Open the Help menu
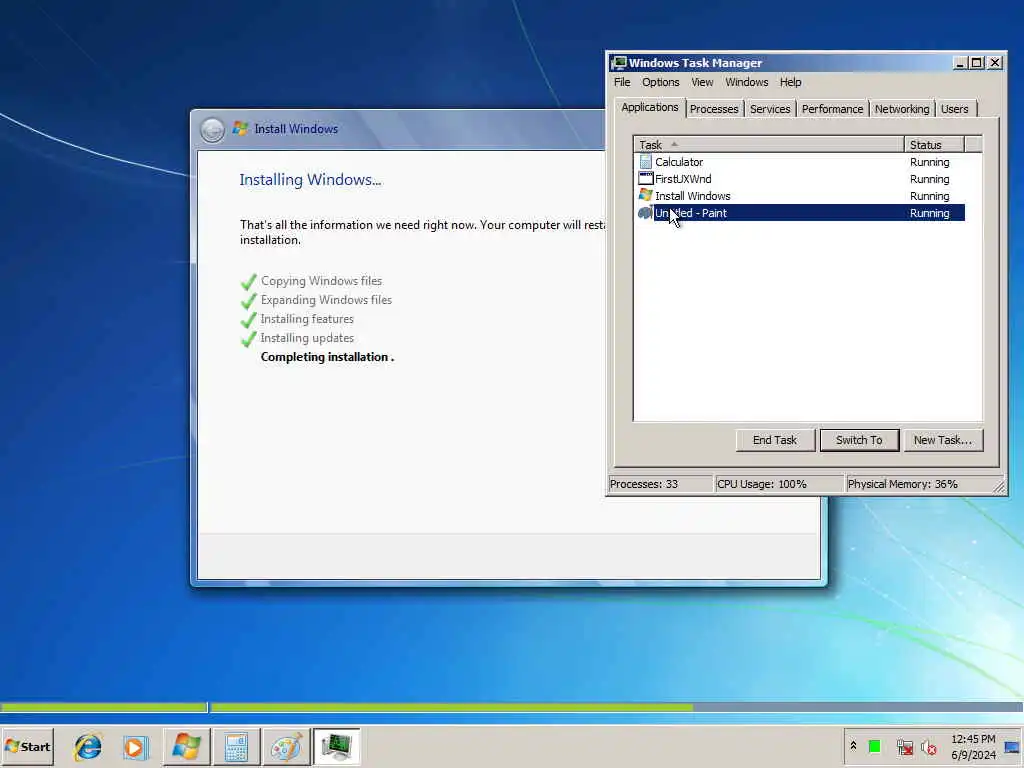This screenshot has height=768, width=1024. click(x=790, y=82)
